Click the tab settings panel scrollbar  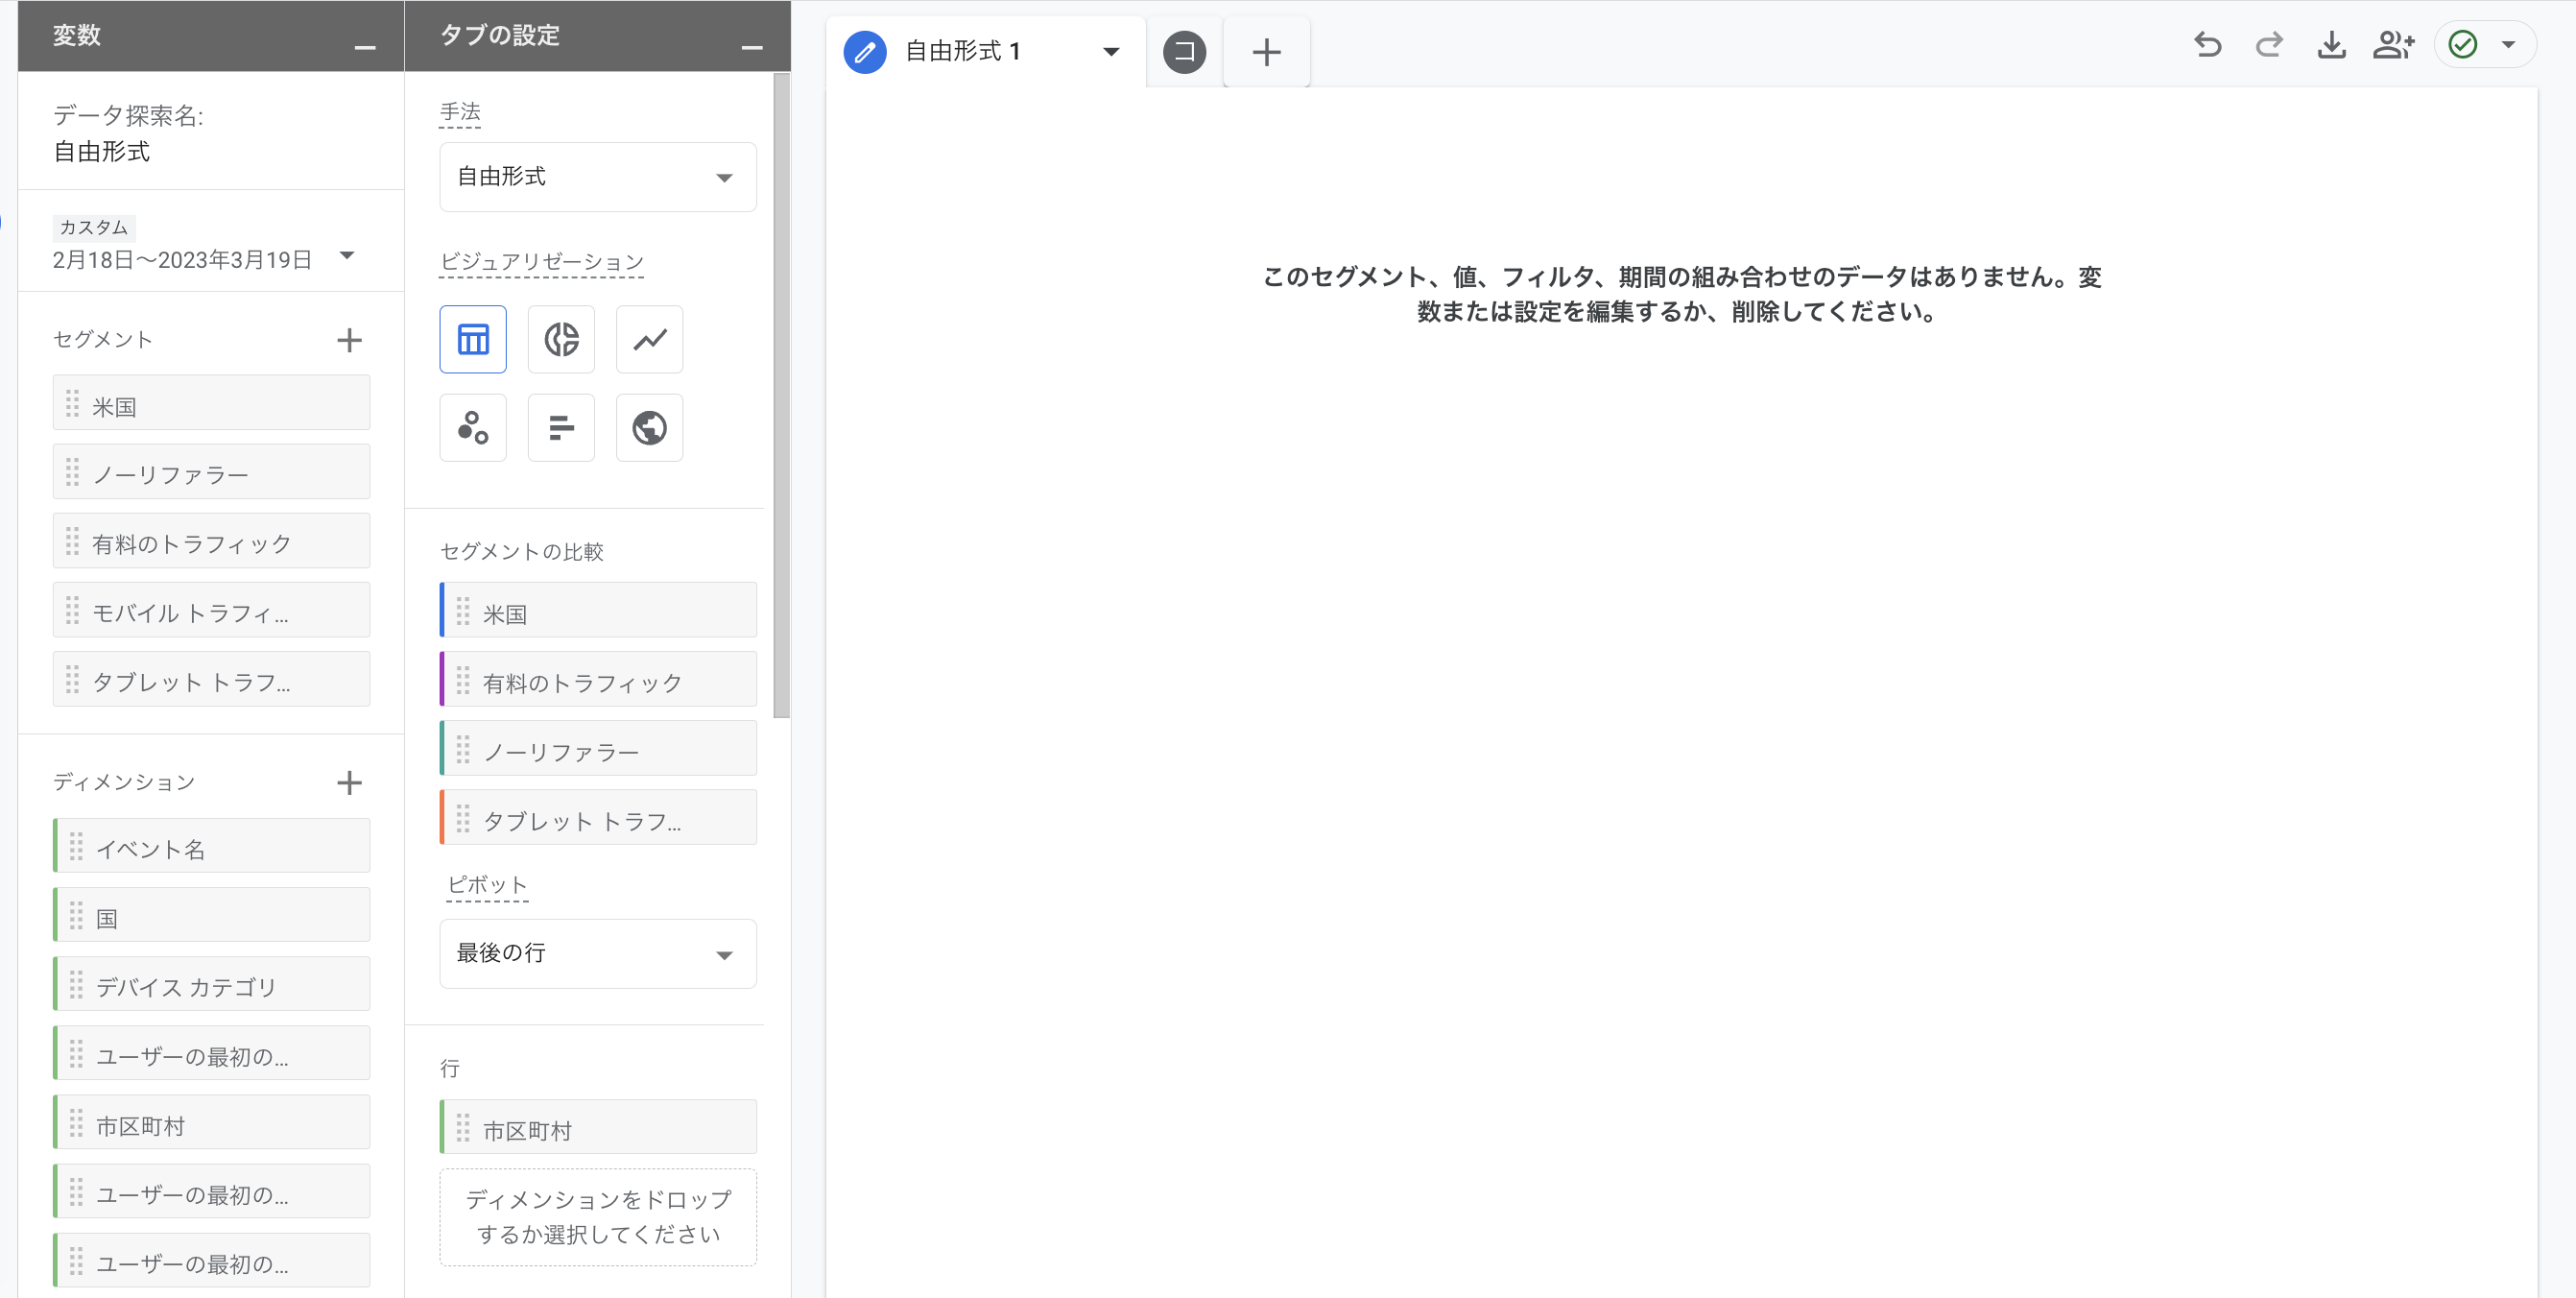point(781,395)
